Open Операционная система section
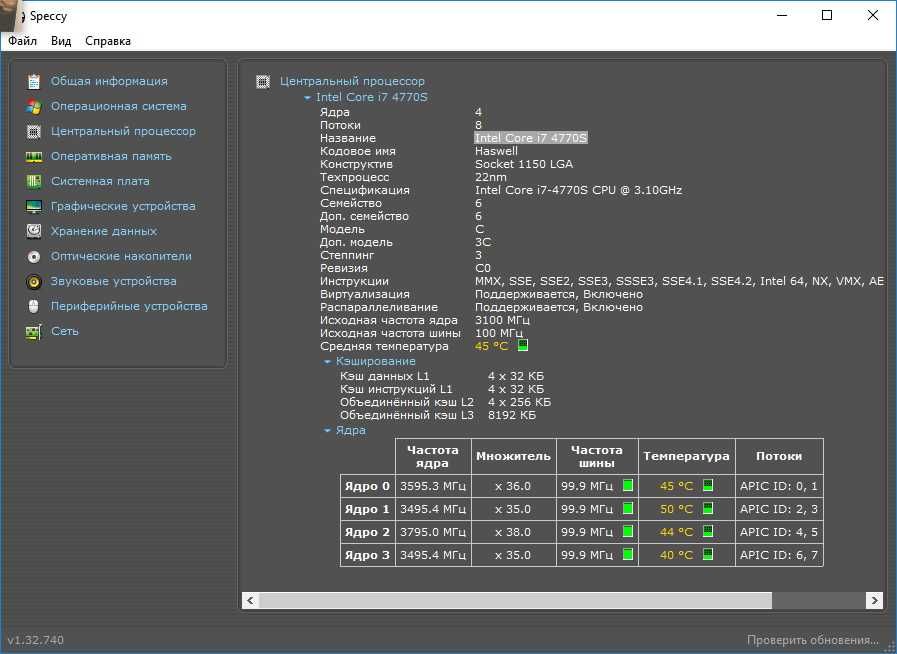Viewport: 897px width, 654px height. [x=118, y=106]
